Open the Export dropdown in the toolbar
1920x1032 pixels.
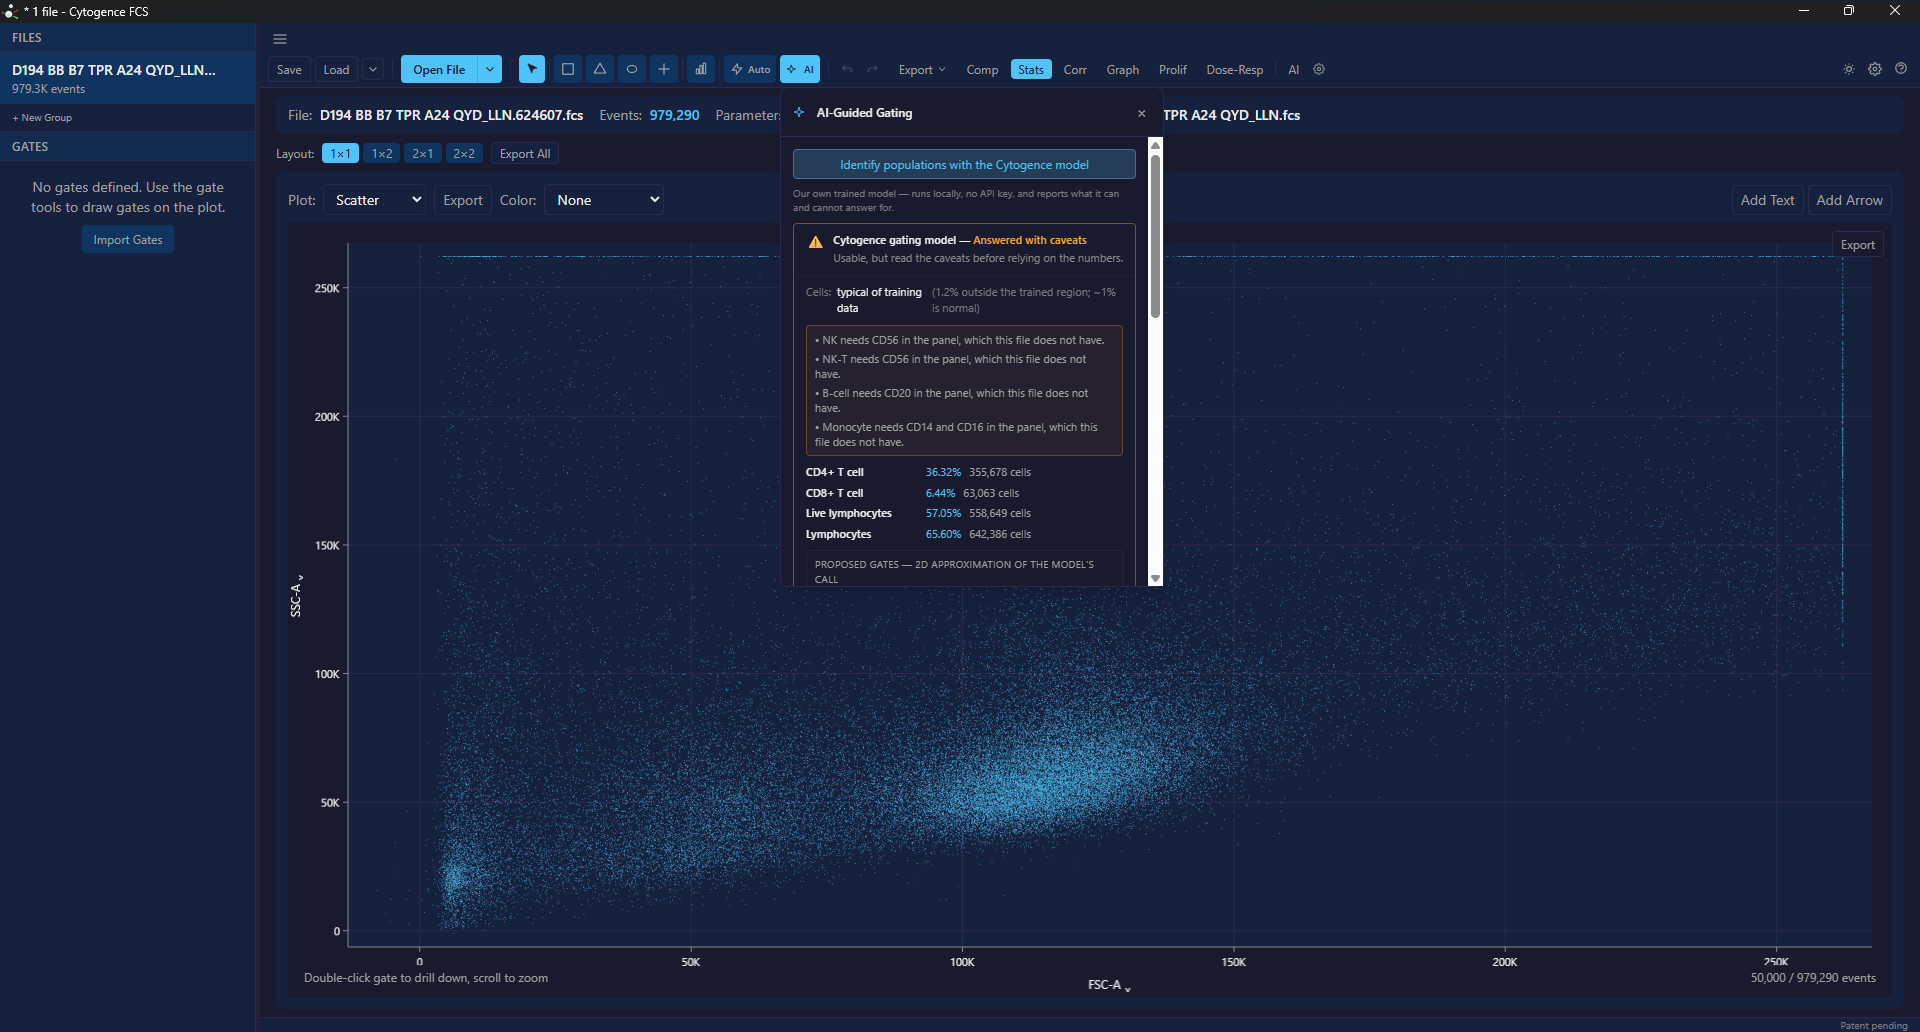(922, 69)
